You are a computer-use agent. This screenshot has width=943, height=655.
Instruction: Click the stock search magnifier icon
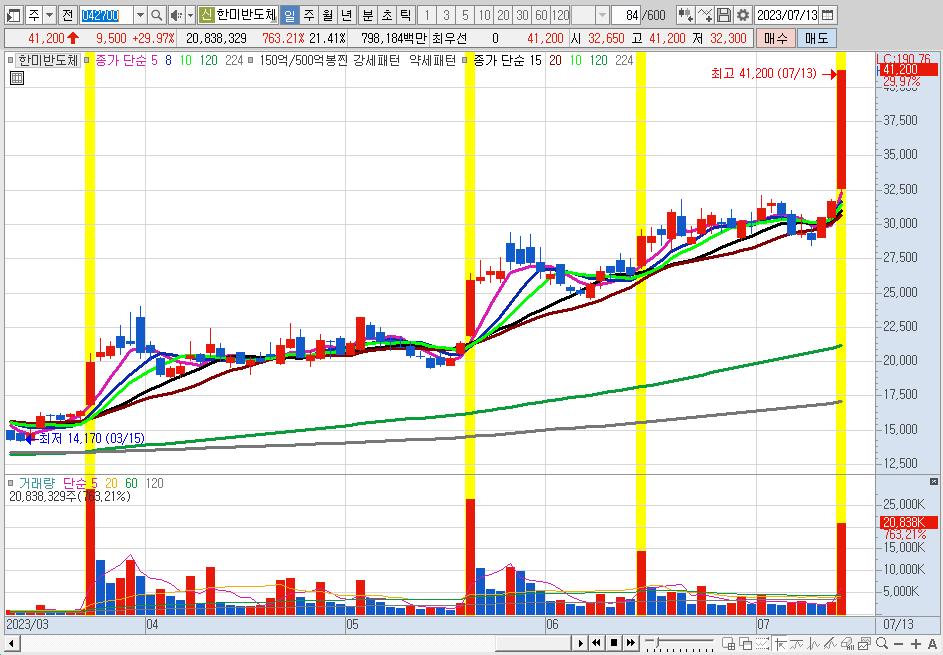156,15
